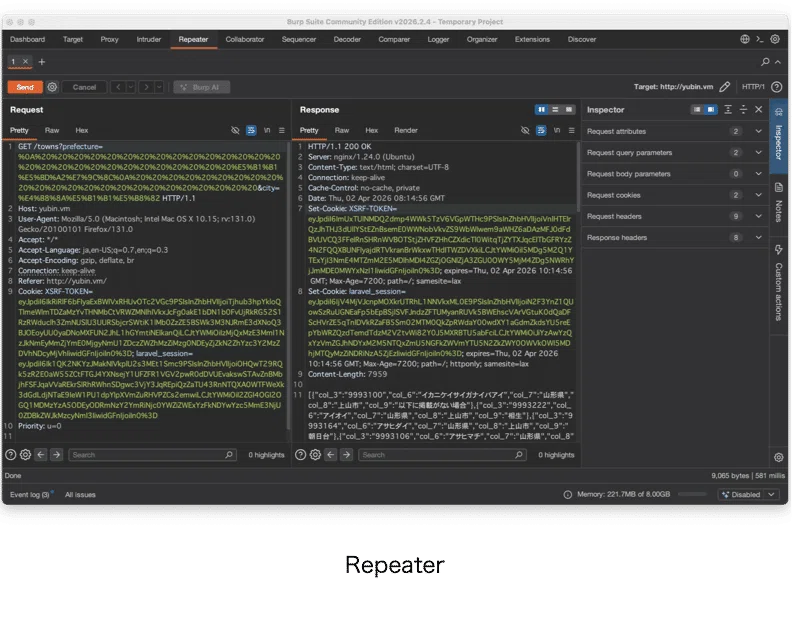Click Request search field
This screenshot has height=626, width=792.
pyautogui.click(x=152, y=455)
